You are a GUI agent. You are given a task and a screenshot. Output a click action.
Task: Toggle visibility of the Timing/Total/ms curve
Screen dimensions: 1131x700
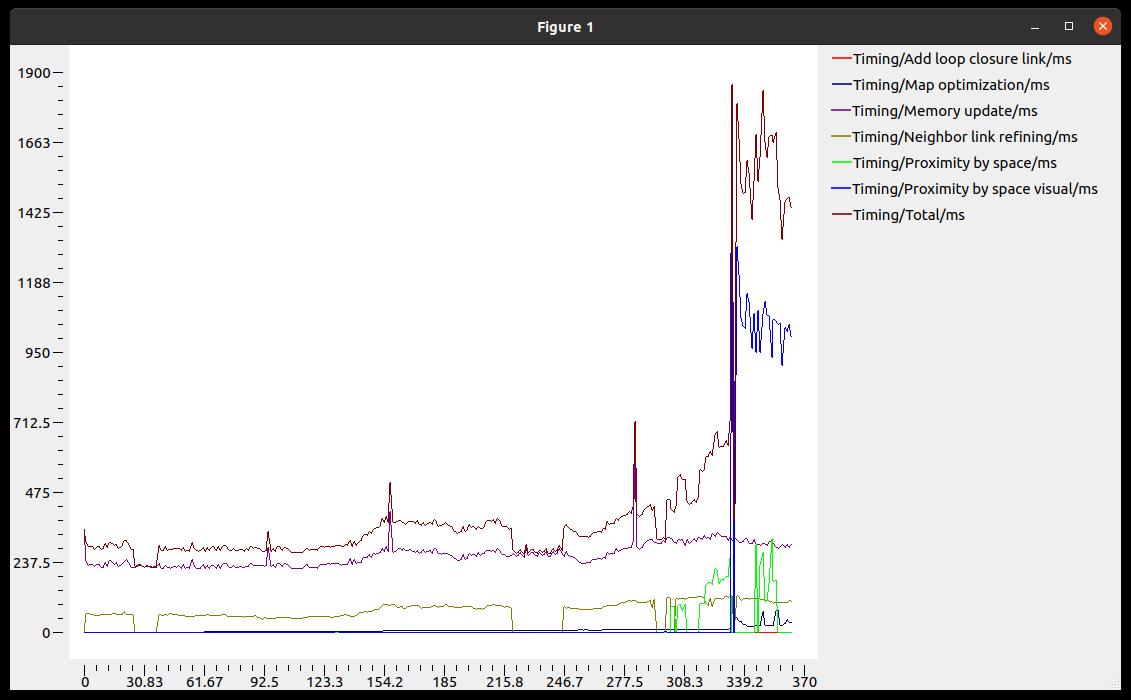click(908, 214)
